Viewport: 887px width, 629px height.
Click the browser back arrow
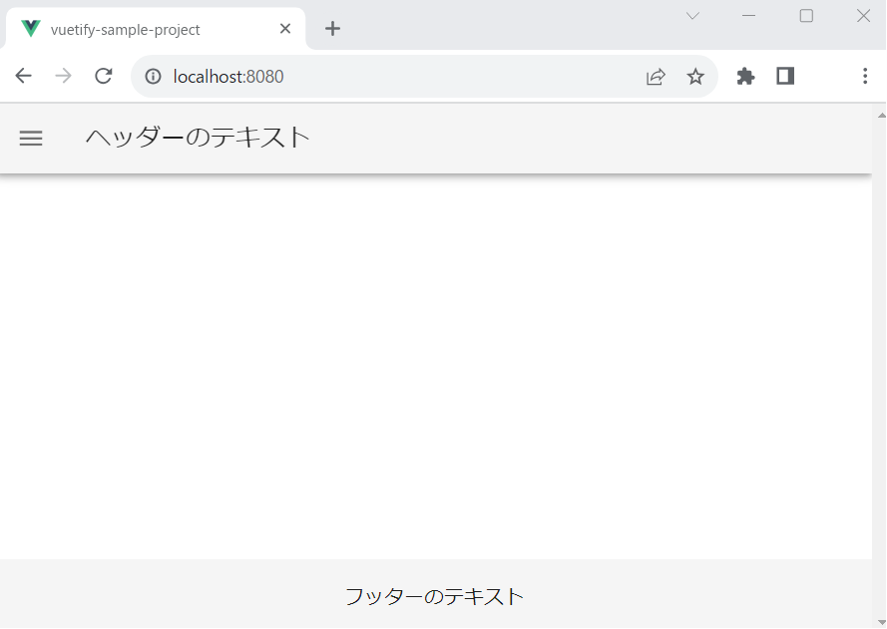click(x=24, y=76)
